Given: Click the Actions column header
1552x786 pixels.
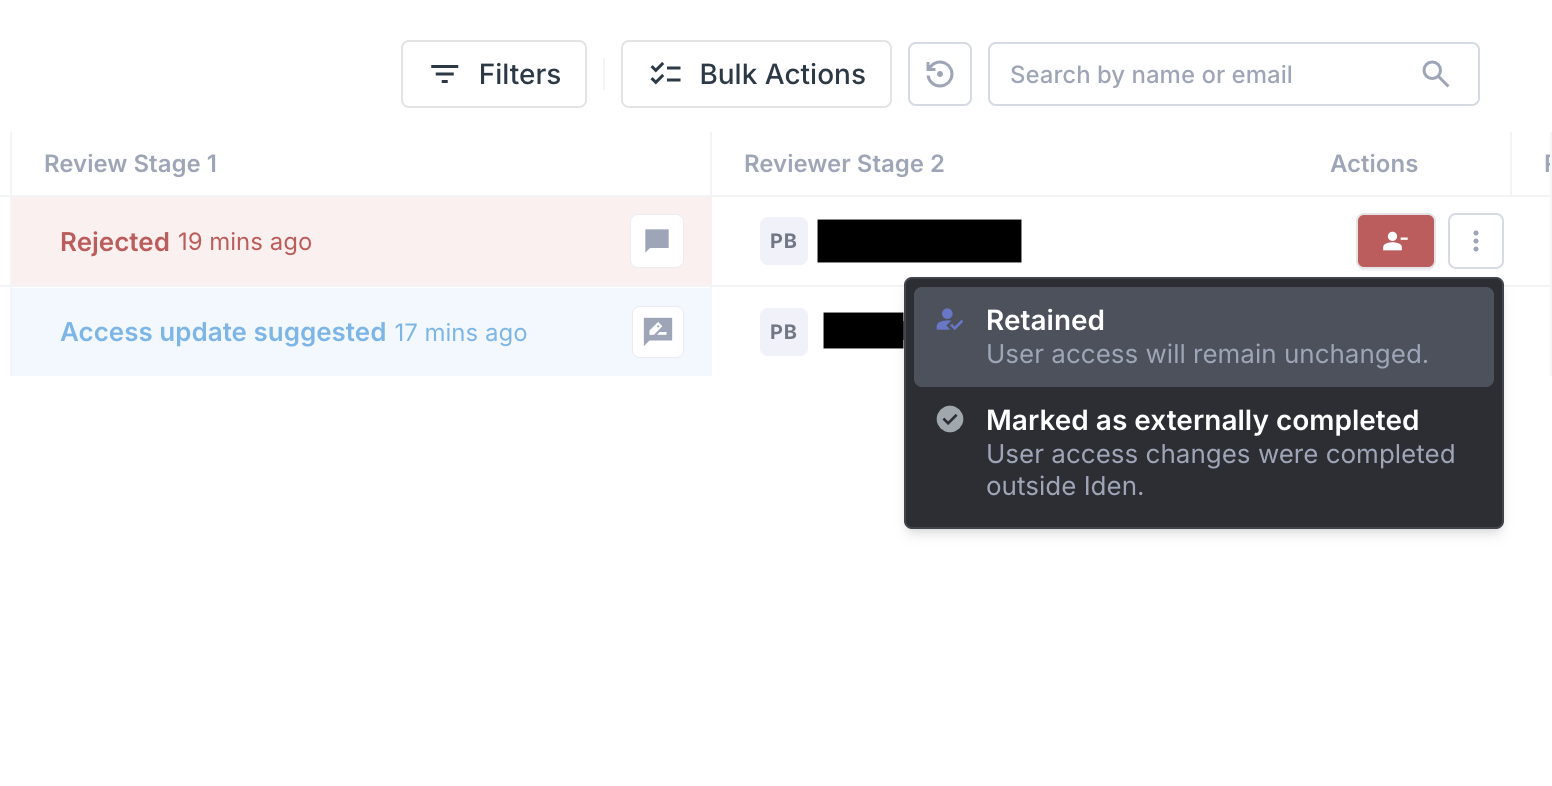Looking at the screenshot, I should click(1373, 164).
